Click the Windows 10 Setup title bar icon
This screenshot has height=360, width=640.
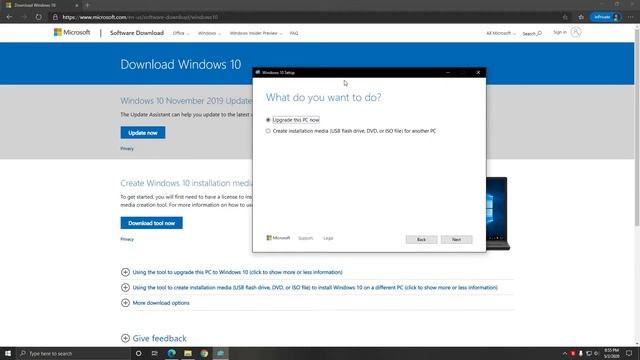coord(258,72)
